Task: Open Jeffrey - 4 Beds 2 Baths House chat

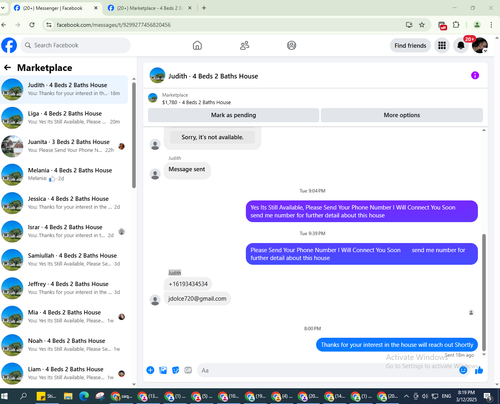Action: [x=64, y=288]
